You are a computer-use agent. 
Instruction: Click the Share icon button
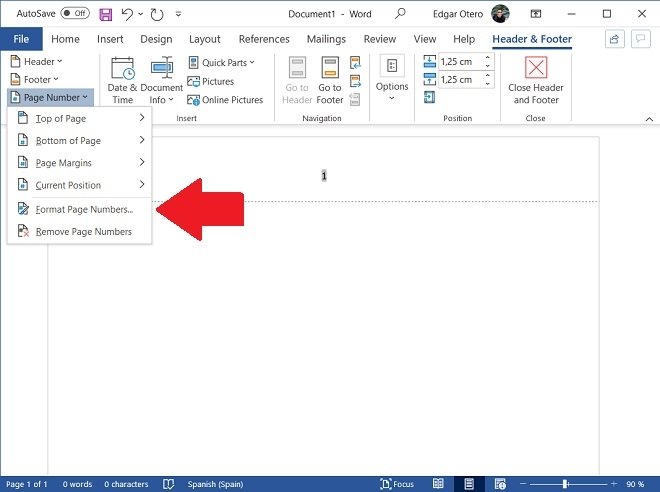click(x=615, y=39)
